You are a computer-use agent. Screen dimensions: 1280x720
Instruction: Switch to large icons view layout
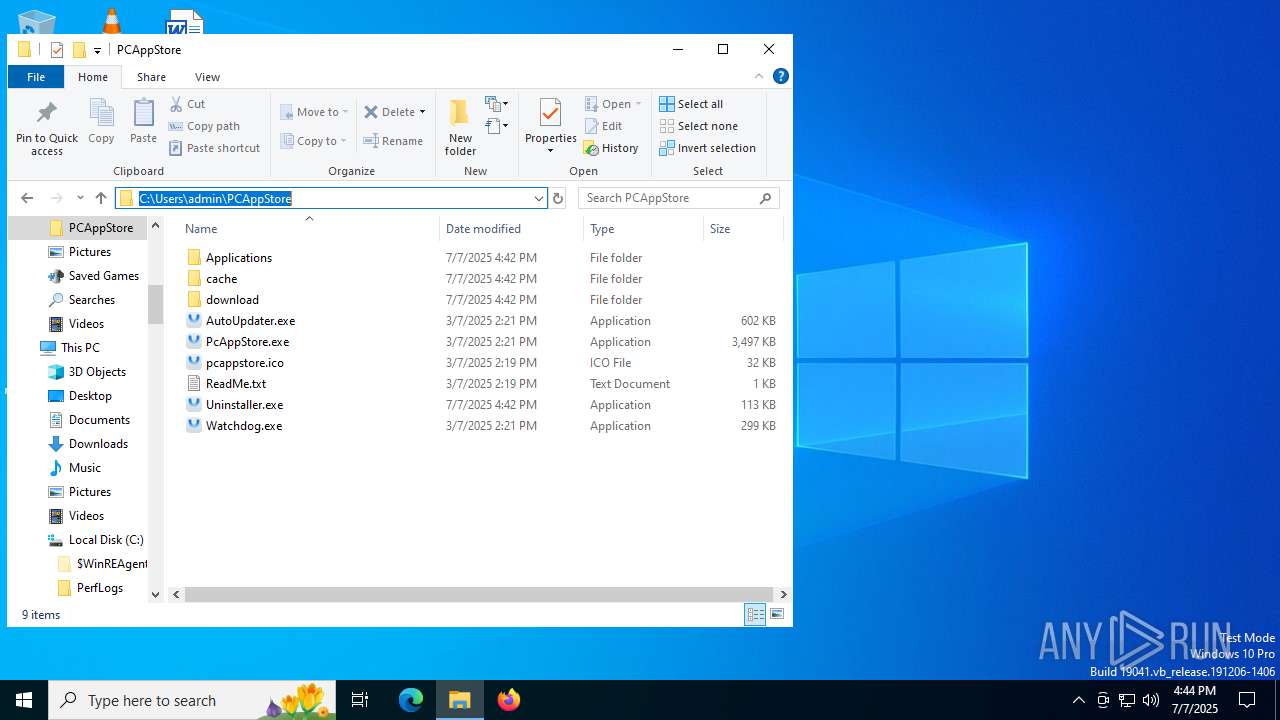pyautogui.click(x=777, y=614)
